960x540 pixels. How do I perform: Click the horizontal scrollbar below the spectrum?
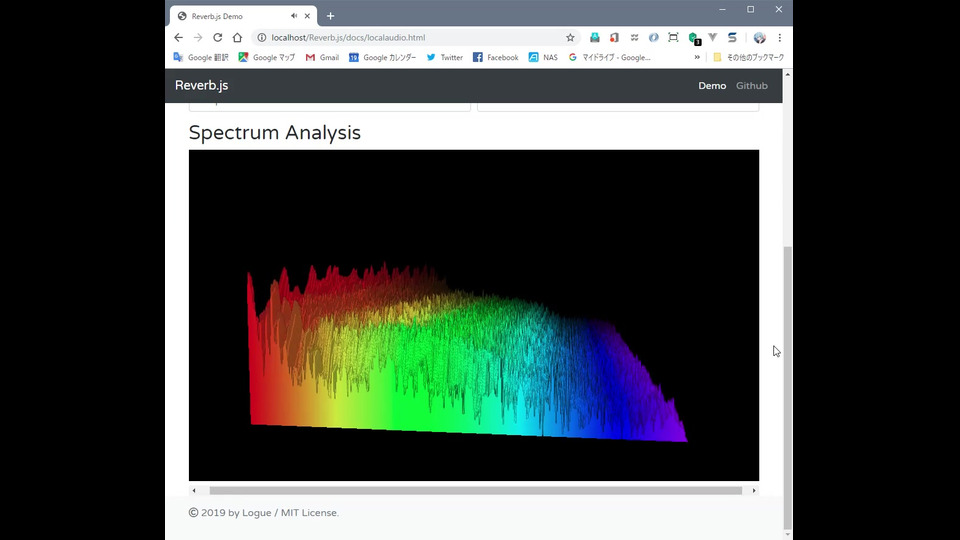475,491
